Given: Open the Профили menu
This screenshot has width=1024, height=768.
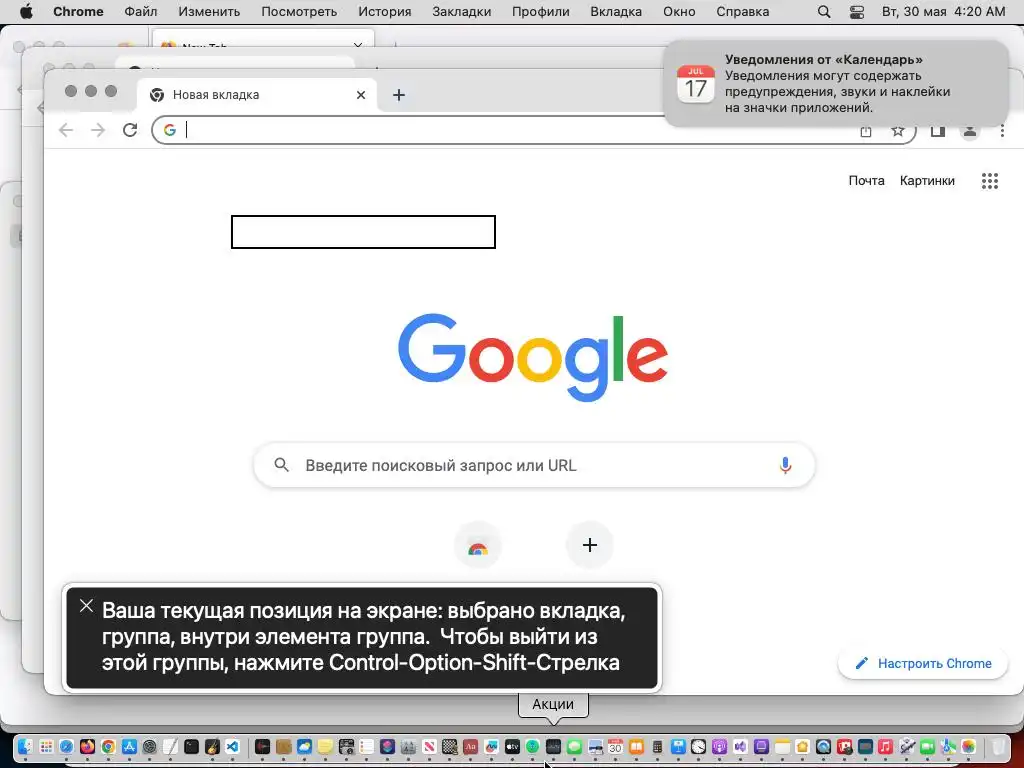Looking at the screenshot, I should pyautogui.click(x=541, y=12).
